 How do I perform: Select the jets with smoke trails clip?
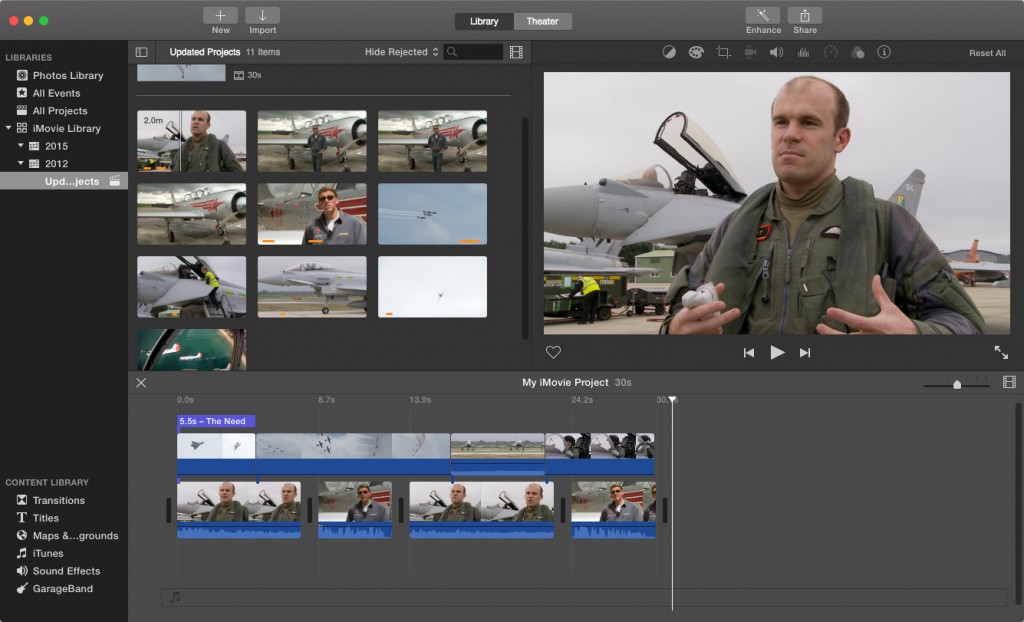432,214
